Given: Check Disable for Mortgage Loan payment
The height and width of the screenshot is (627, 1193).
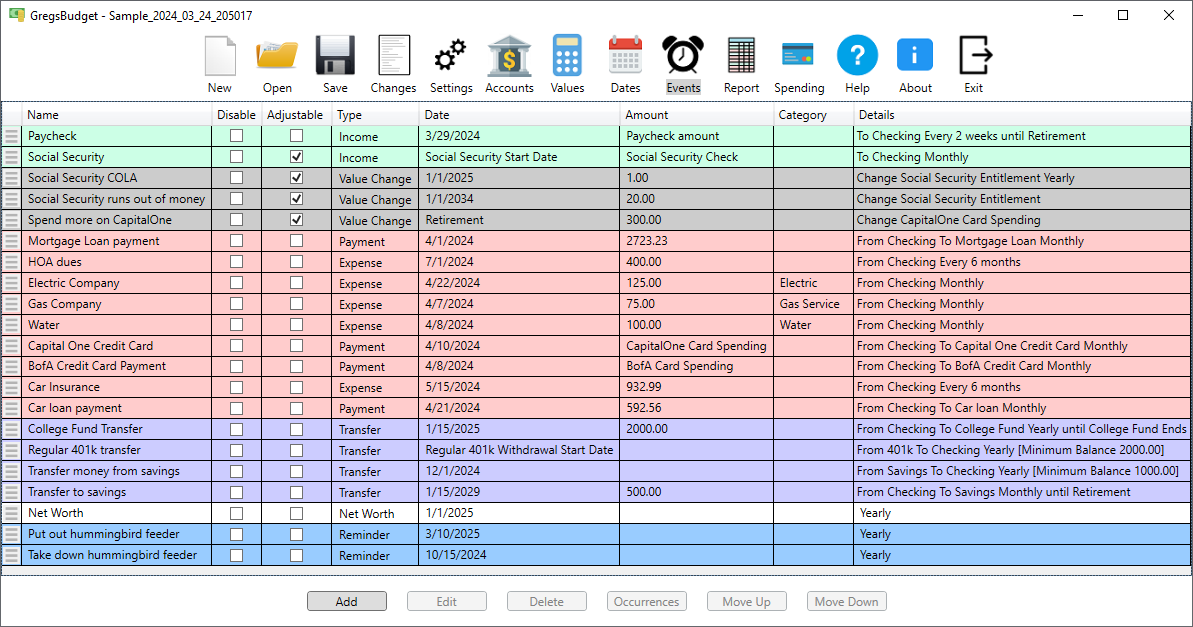Looking at the screenshot, I should (237, 240).
